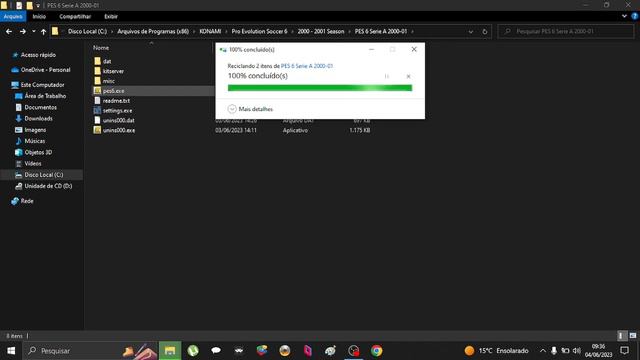Open File Explorer from the taskbar
640x360 pixels.
[170, 351]
